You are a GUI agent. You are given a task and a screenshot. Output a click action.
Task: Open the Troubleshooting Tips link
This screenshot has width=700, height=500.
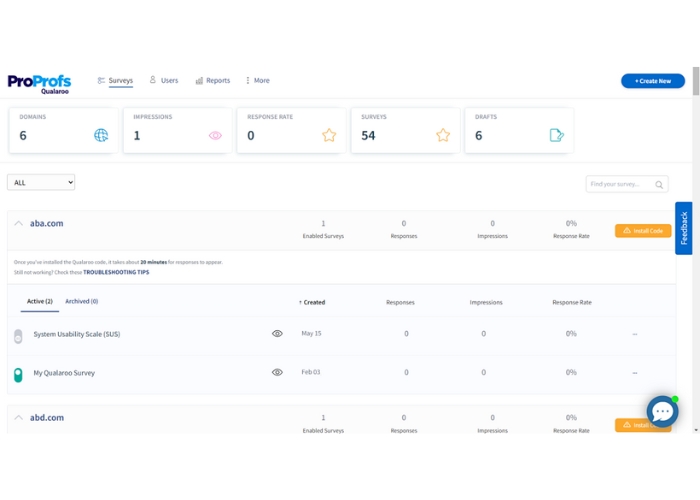pos(116,272)
